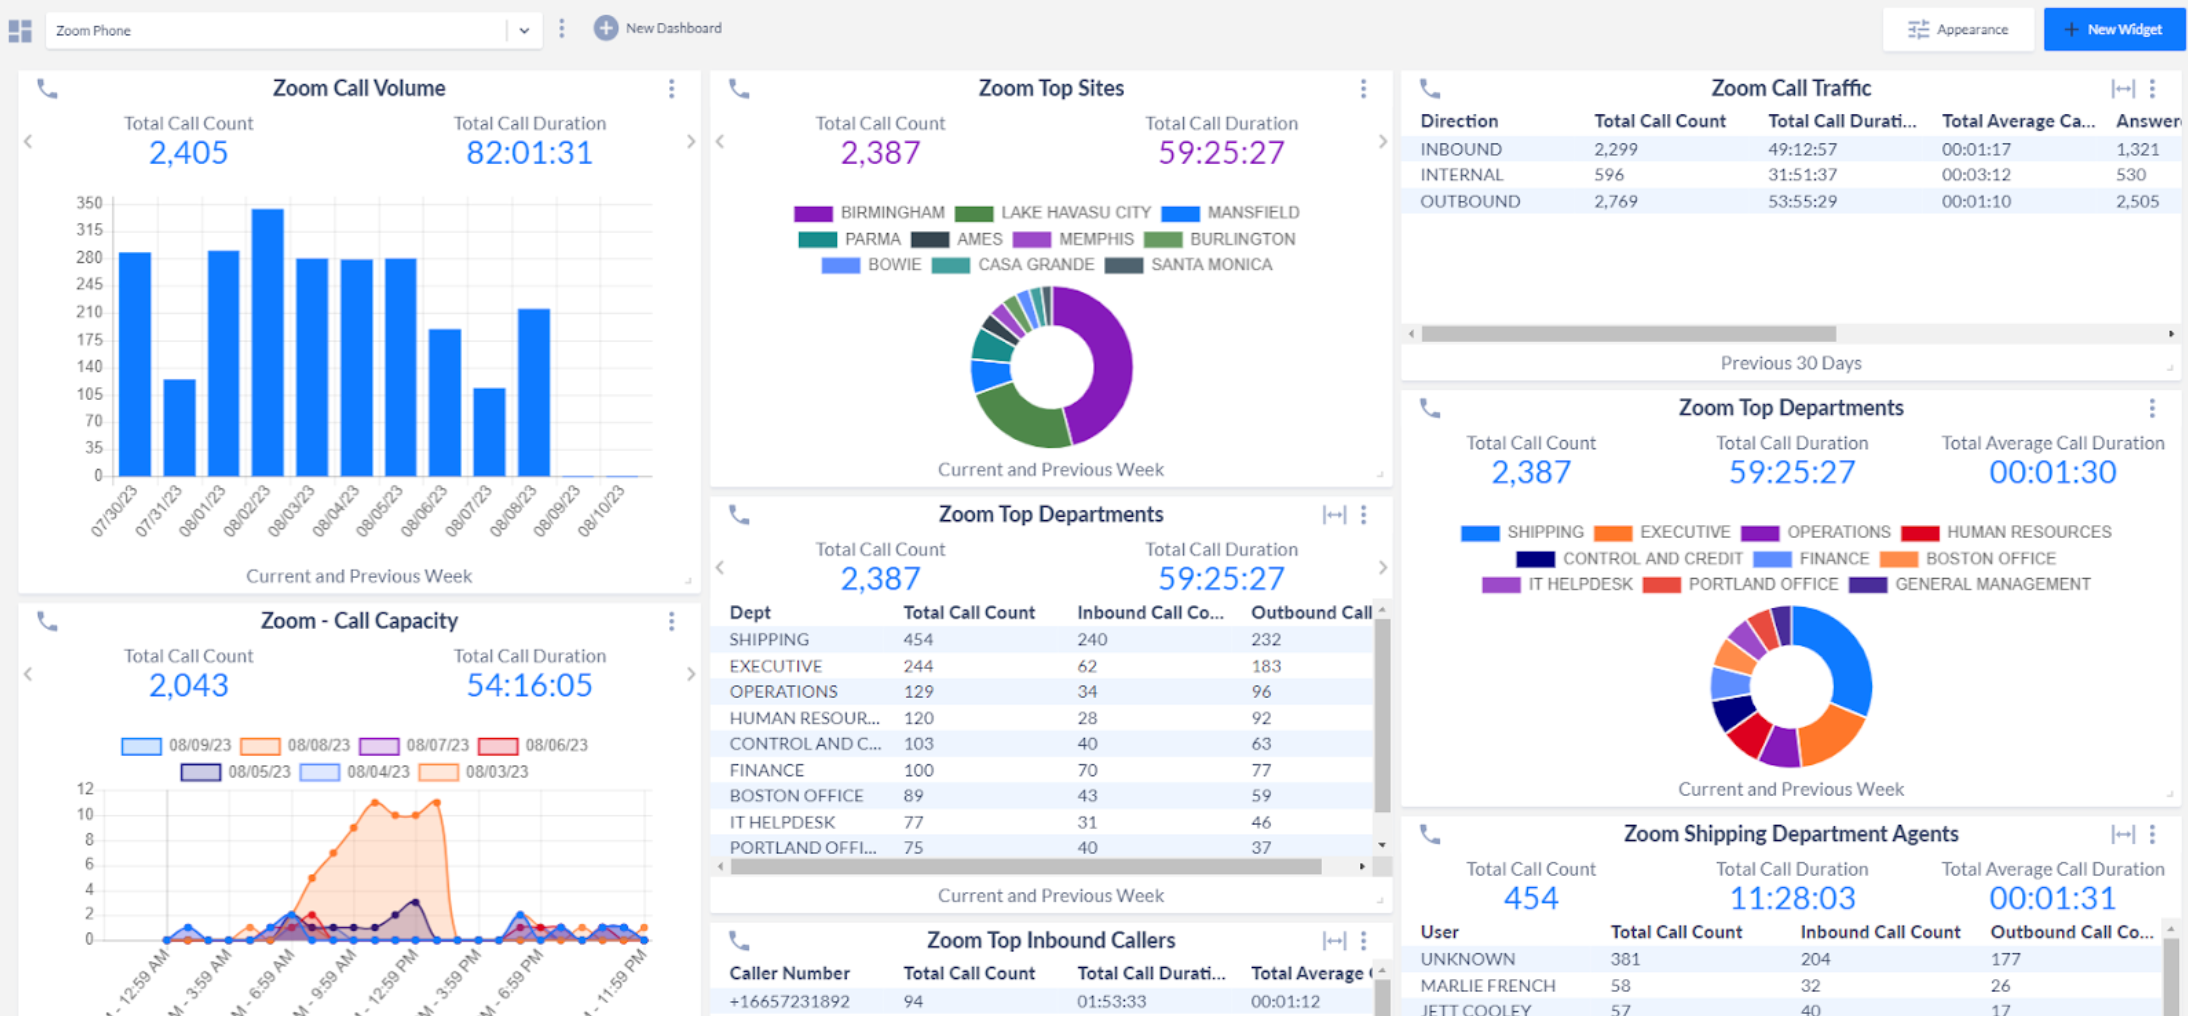Click the left chevron on Zoom Top Departments table widget
Screen dimensions: 2188x1016
[720, 567]
